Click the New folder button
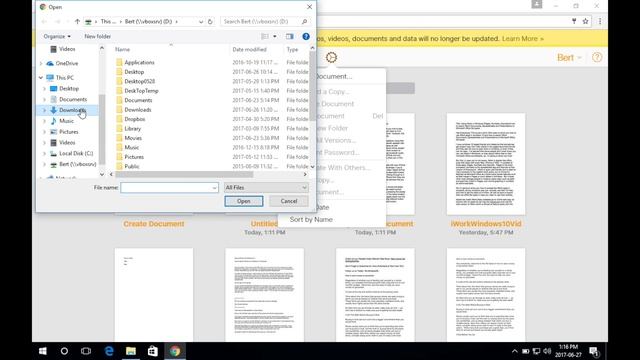 [x=98, y=36]
